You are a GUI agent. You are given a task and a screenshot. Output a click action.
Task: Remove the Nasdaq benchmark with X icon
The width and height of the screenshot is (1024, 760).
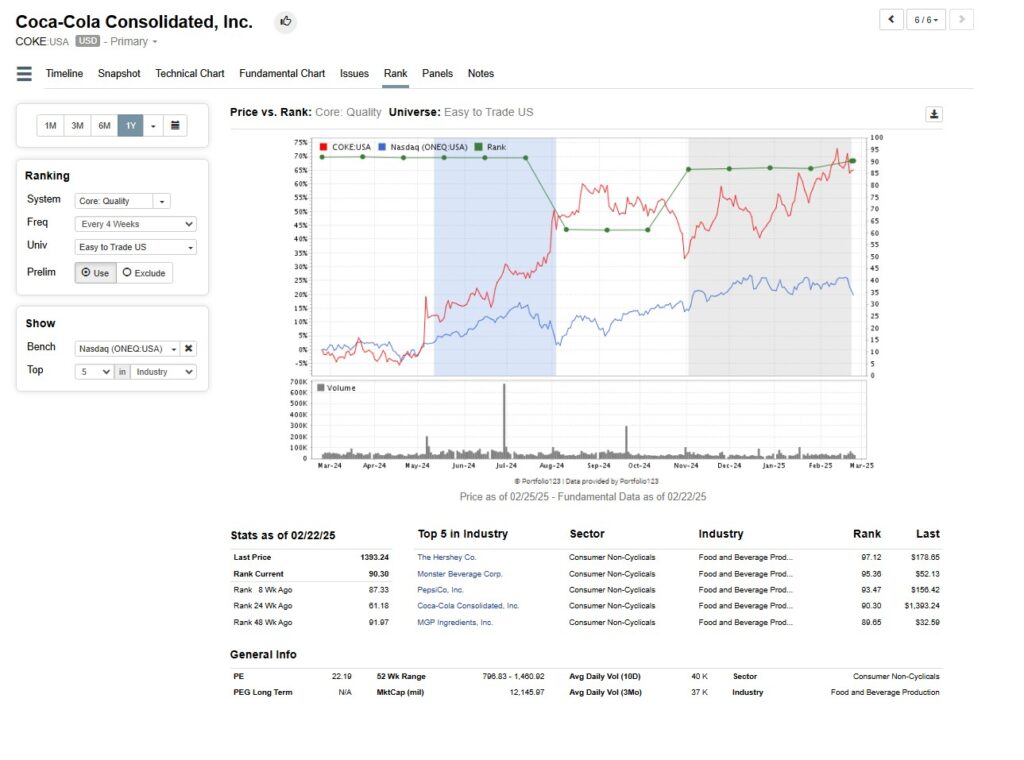[188, 349]
